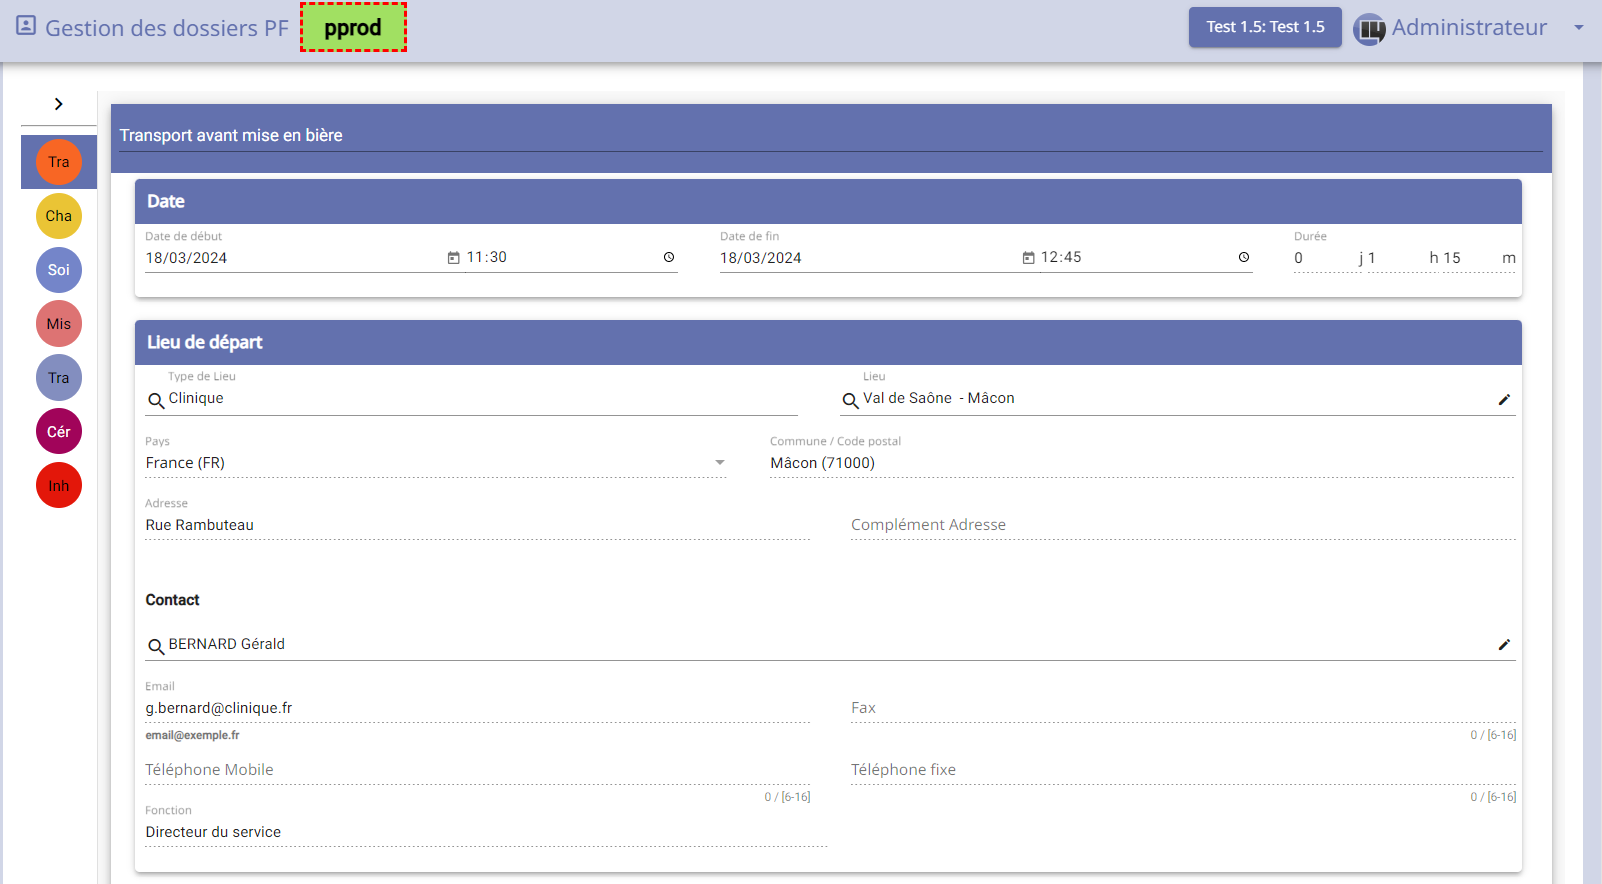Edit the contact with the pencil icon
The width and height of the screenshot is (1602, 884).
click(1504, 644)
